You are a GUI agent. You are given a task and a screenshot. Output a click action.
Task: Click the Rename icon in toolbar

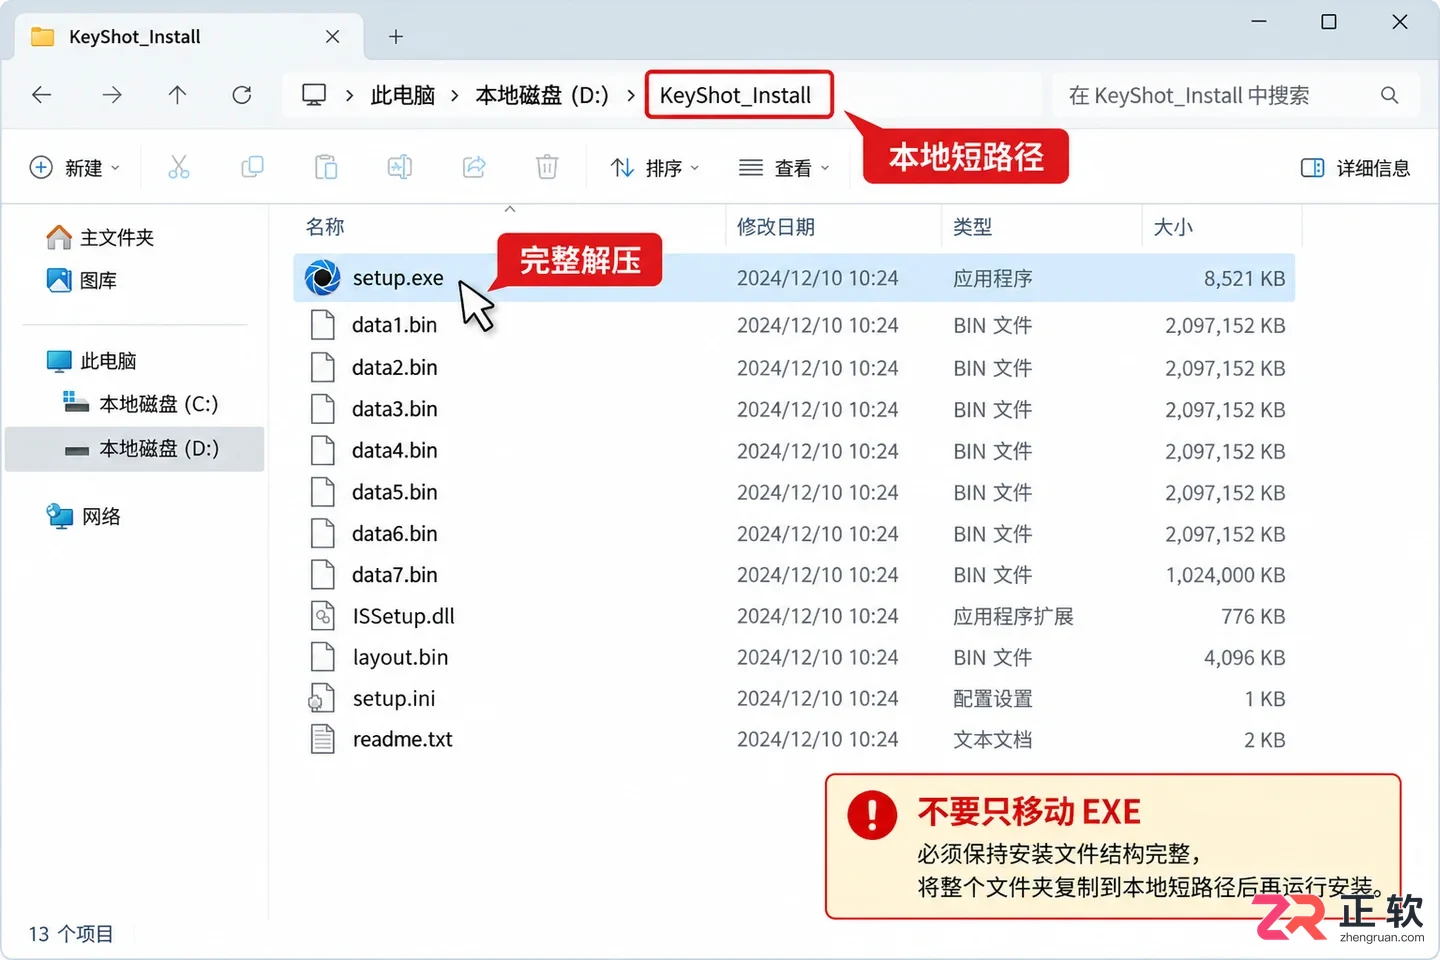pyautogui.click(x=400, y=167)
